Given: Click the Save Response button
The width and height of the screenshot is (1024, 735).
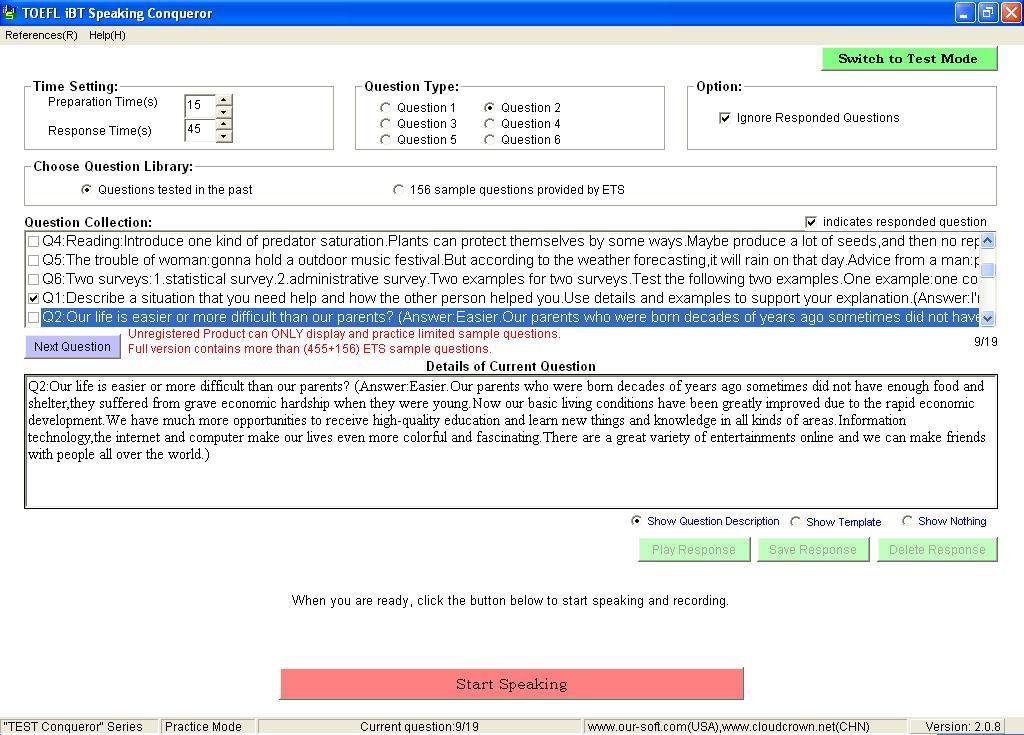Looking at the screenshot, I should [x=813, y=549].
